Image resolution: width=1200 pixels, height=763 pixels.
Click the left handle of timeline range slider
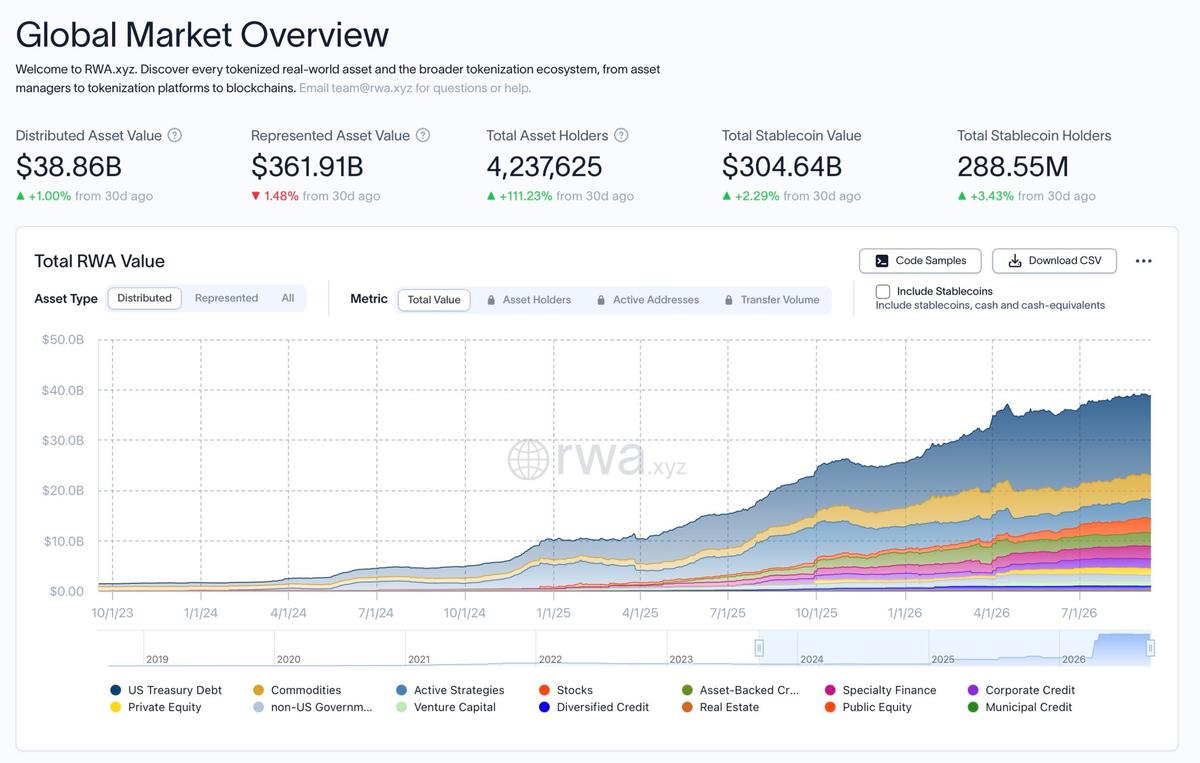tap(759, 648)
